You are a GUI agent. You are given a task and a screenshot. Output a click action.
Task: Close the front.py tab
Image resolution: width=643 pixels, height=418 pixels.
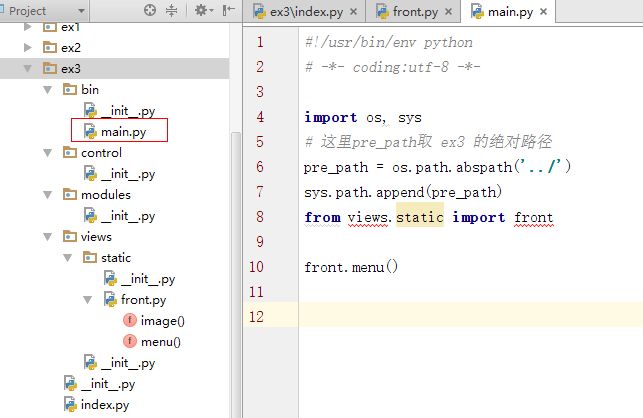[x=449, y=12]
